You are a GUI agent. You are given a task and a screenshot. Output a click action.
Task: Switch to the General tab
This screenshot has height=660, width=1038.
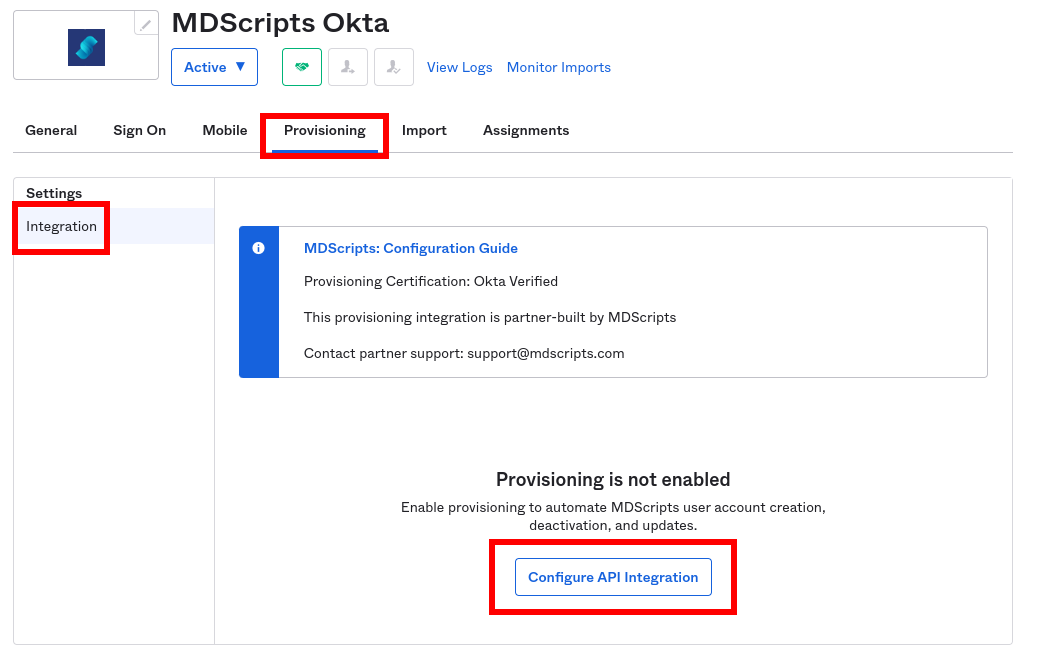tap(51, 130)
